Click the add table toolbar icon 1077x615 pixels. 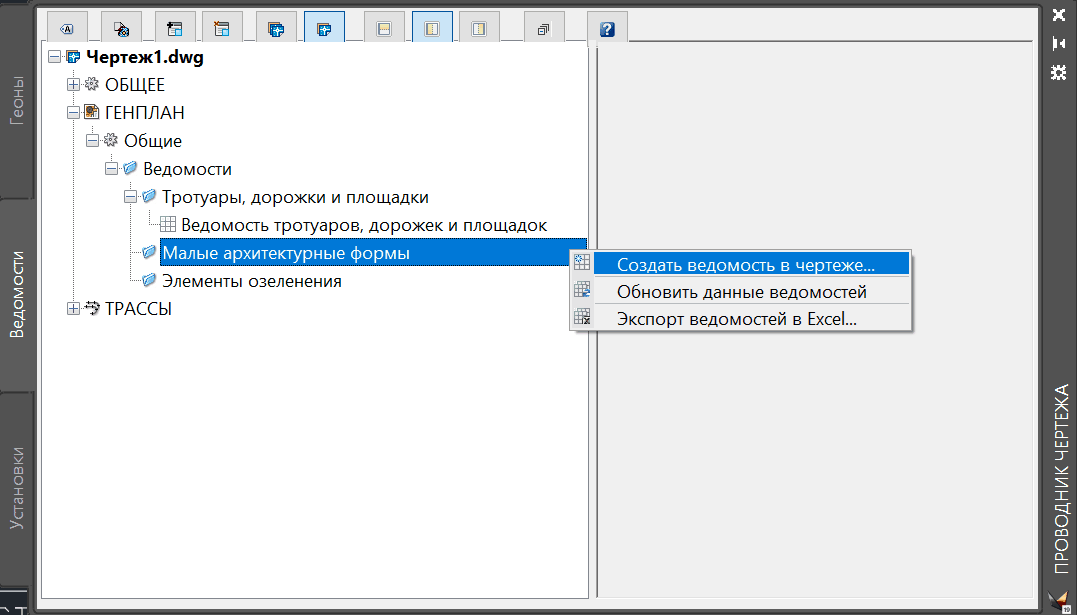(174, 29)
